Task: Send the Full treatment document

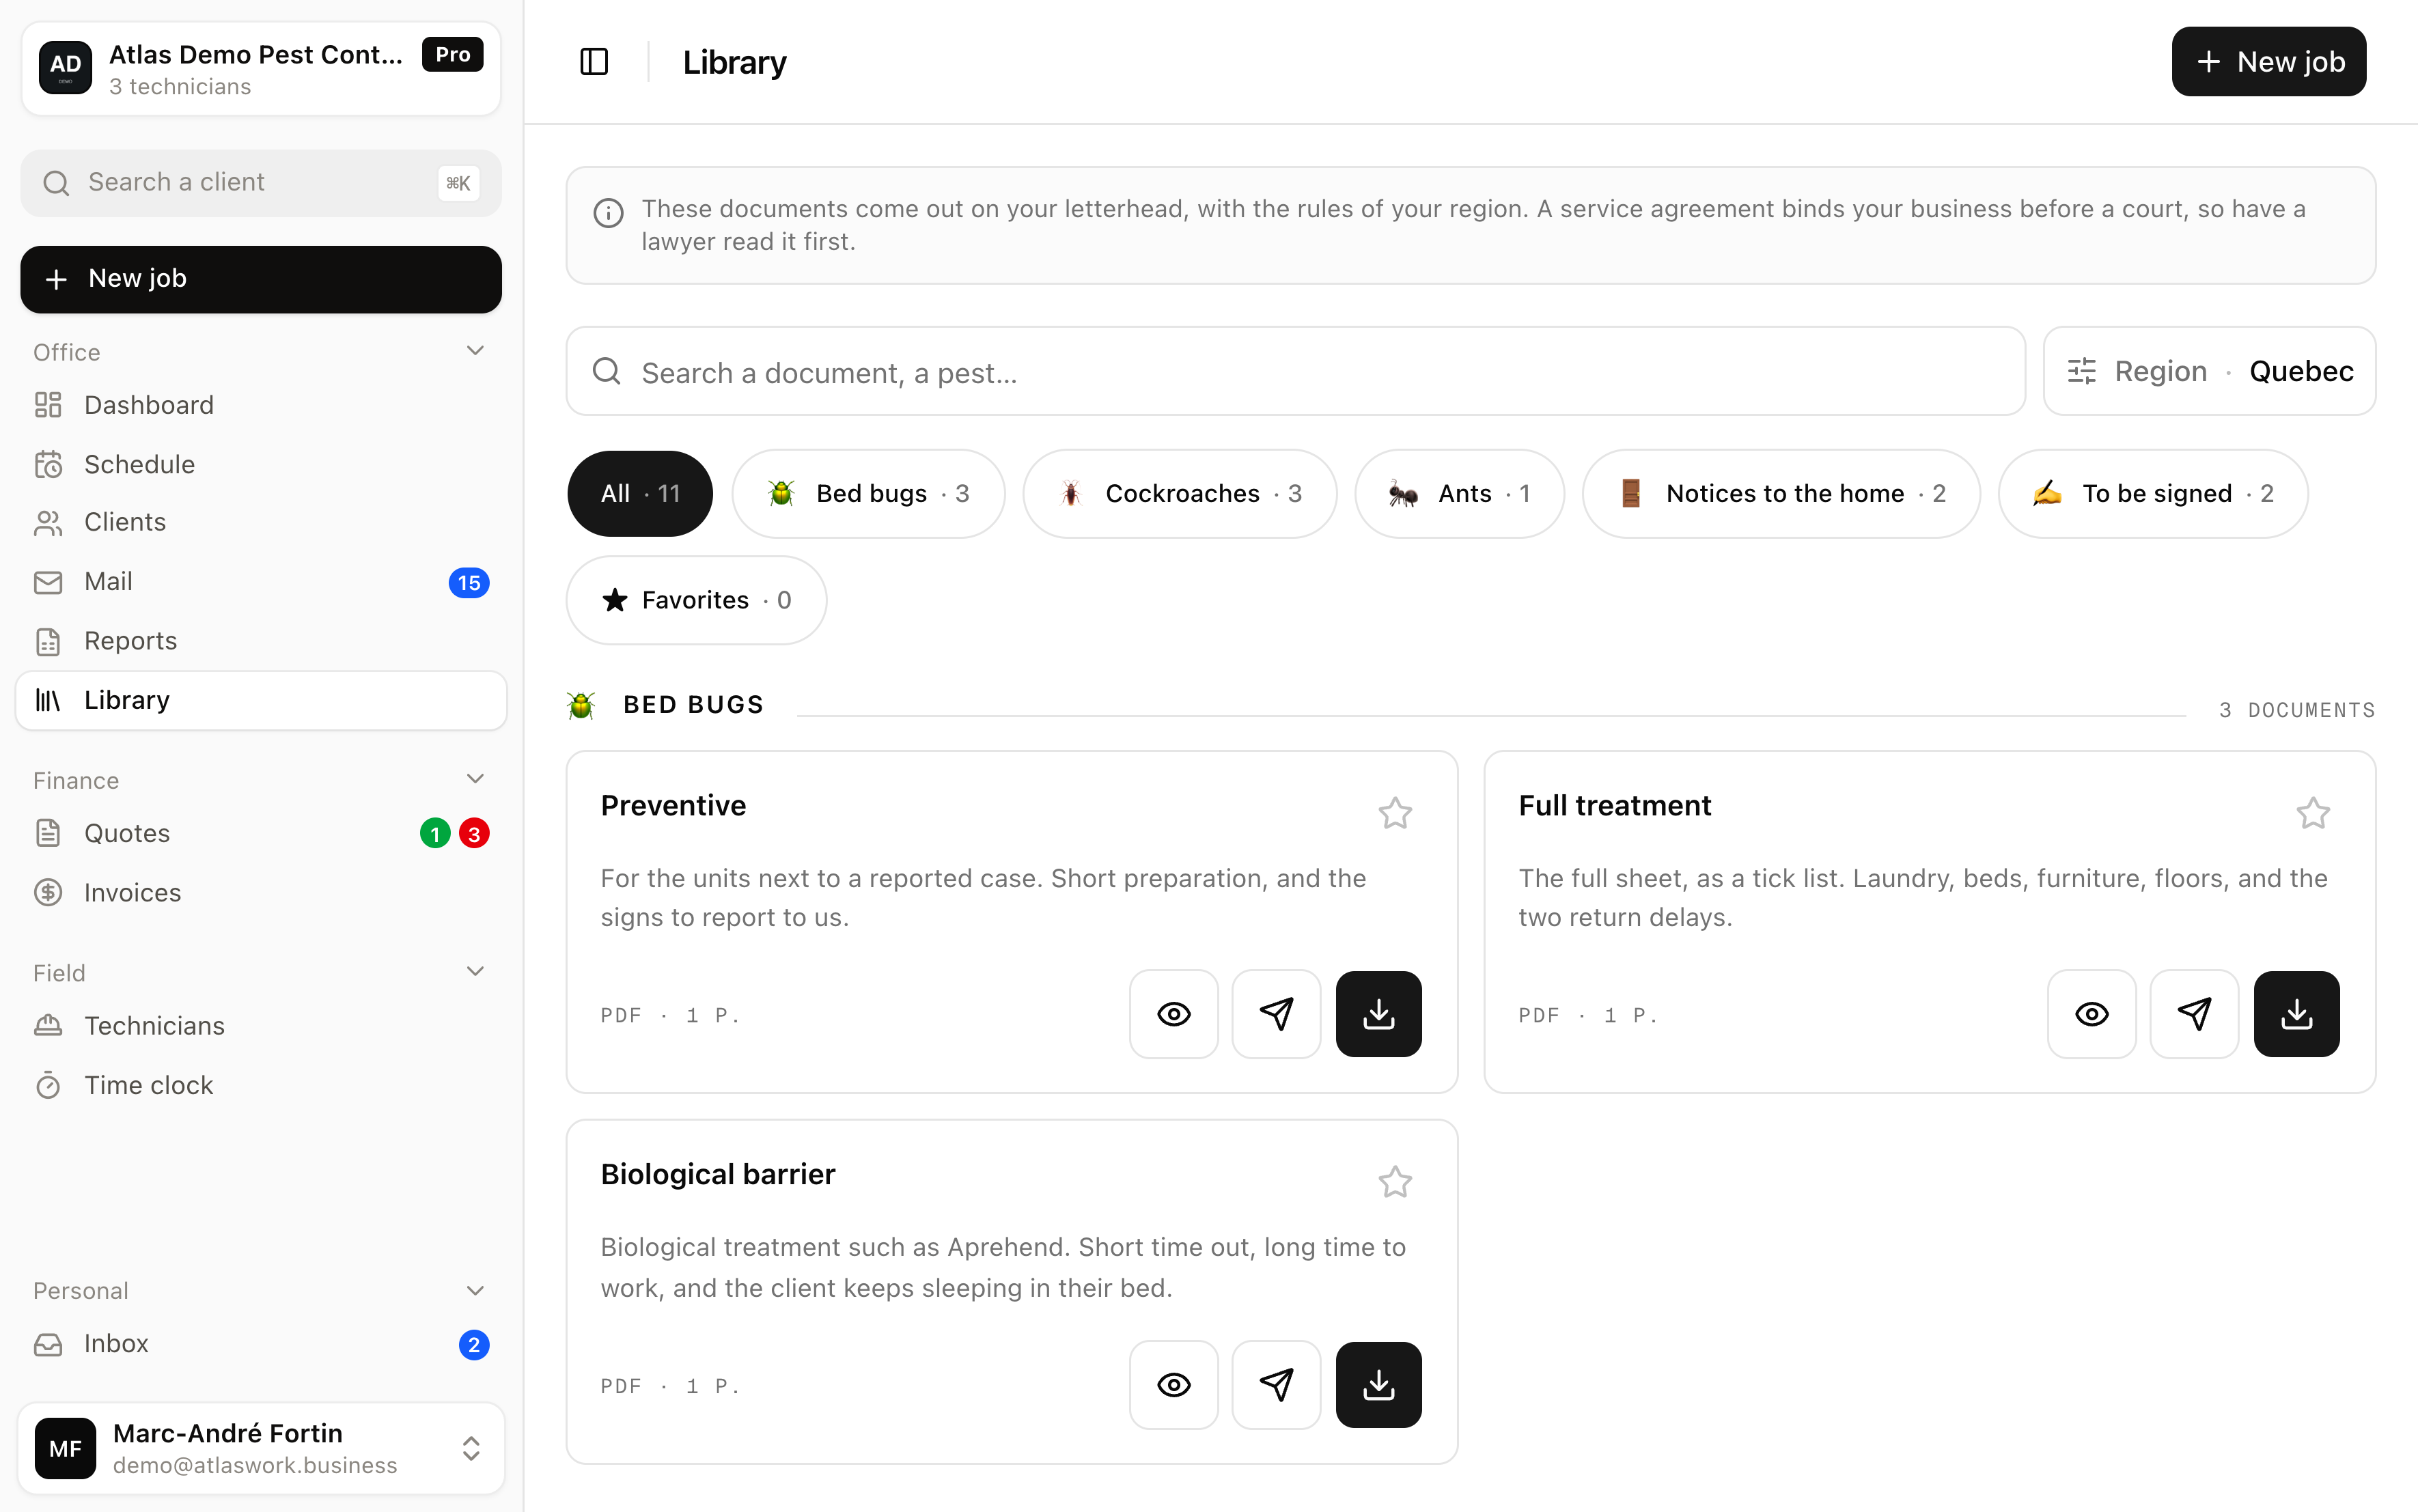Action: click(2194, 1014)
